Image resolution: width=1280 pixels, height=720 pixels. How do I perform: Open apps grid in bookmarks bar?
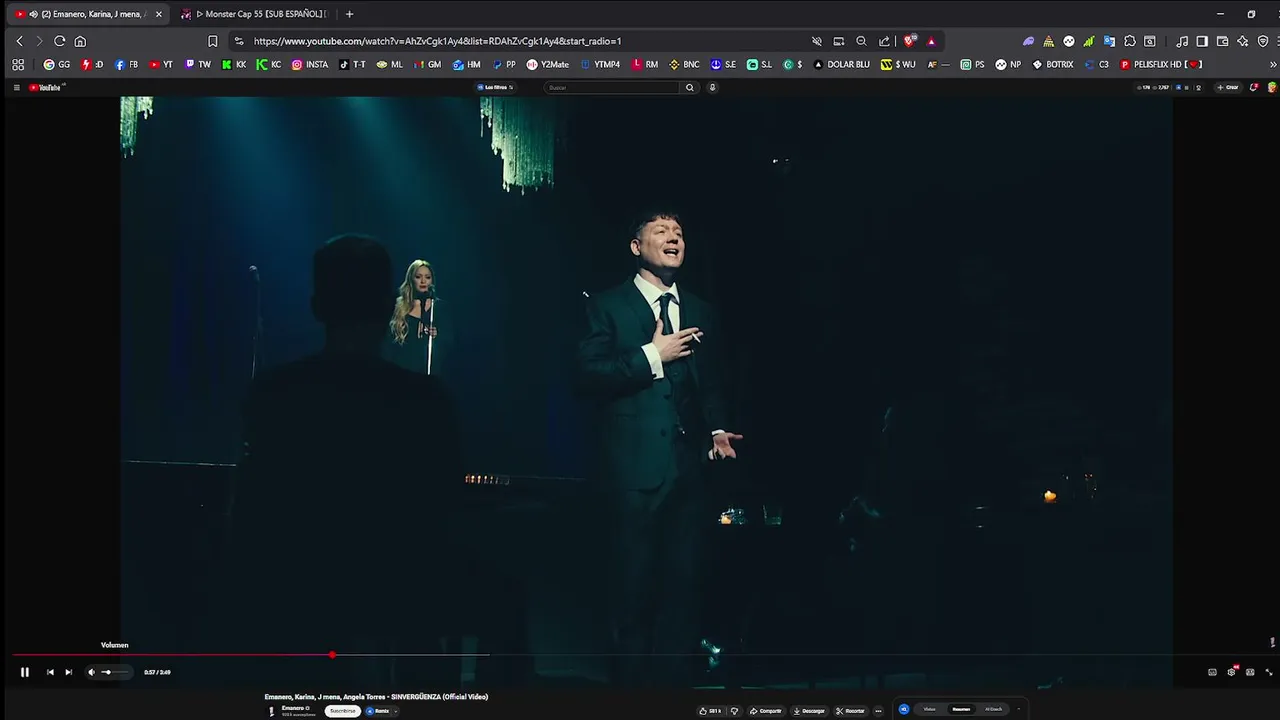click(x=18, y=65)
